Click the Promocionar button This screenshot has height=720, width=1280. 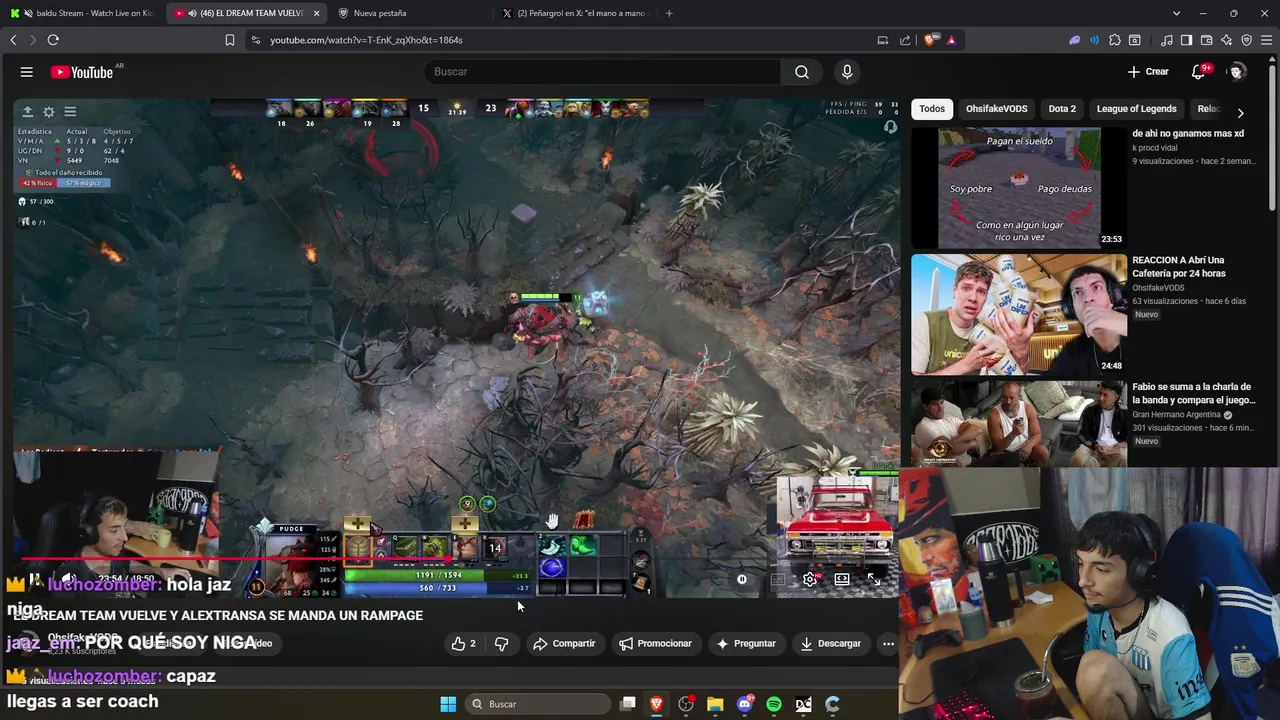[655, 644]
